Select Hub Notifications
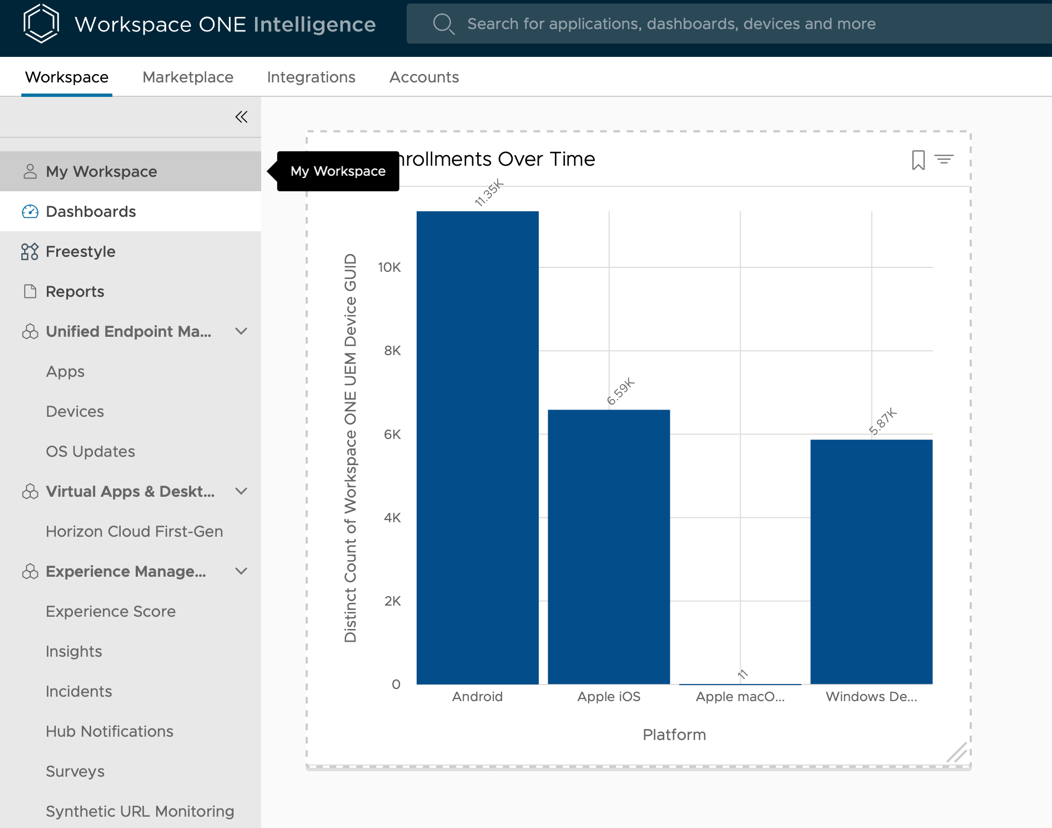This screenshot has width=1052, height=828. pyautogui.click(x=109, y=731)
